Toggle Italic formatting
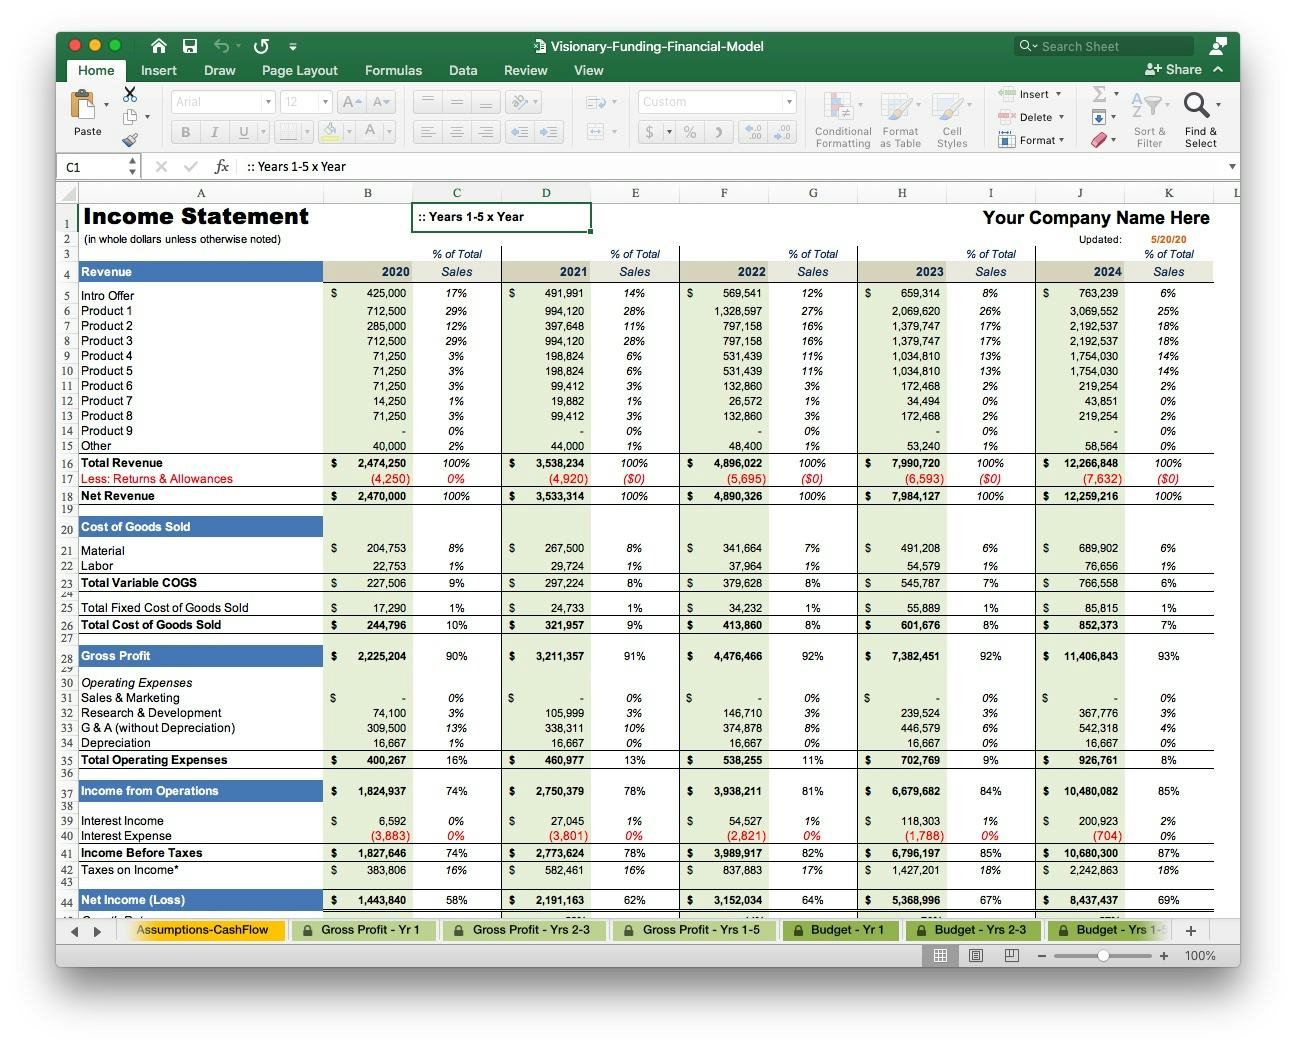 (214, 132)
